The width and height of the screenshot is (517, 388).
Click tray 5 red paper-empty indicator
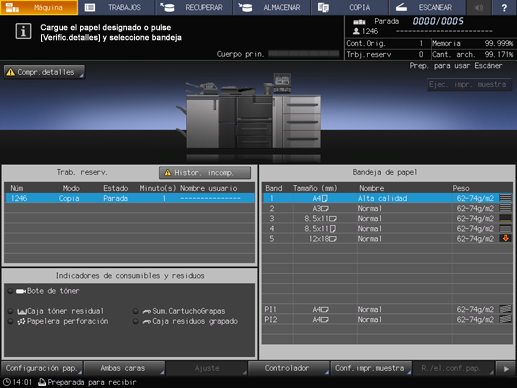pyautogui.click(x=506, y=238)
